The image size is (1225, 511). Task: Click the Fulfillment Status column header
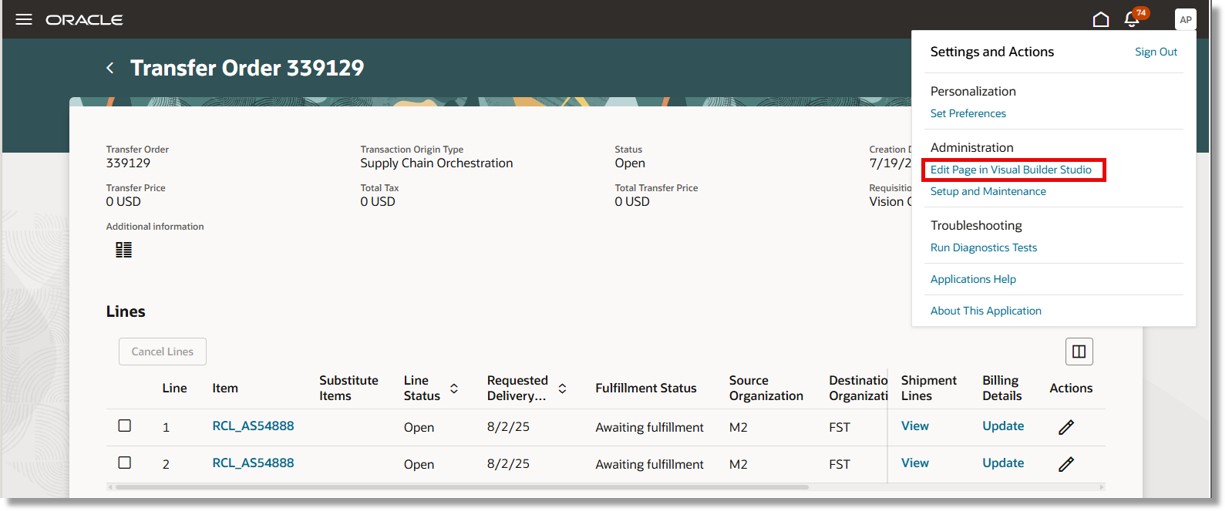click(646, 388)
